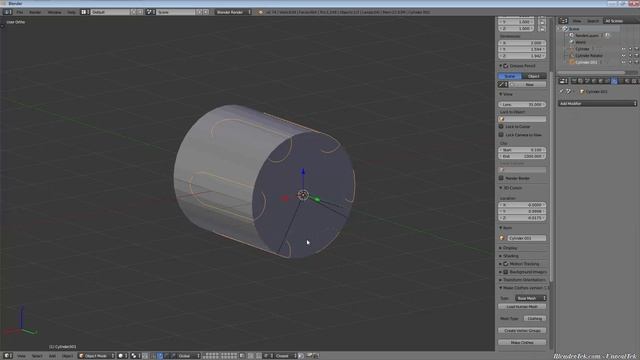Image resolution: width=640 pixels, height=360 pixels.
Task: Click the green Y-axis manipulator handle
Action: pyautogui.click(x=317, y=199)
